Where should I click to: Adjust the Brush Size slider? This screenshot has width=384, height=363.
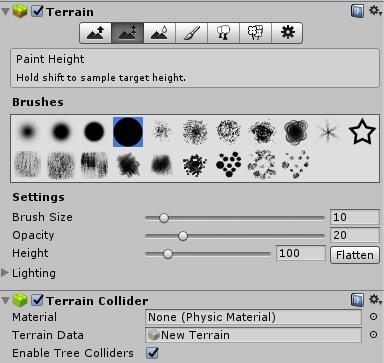(x=235, y=218)
